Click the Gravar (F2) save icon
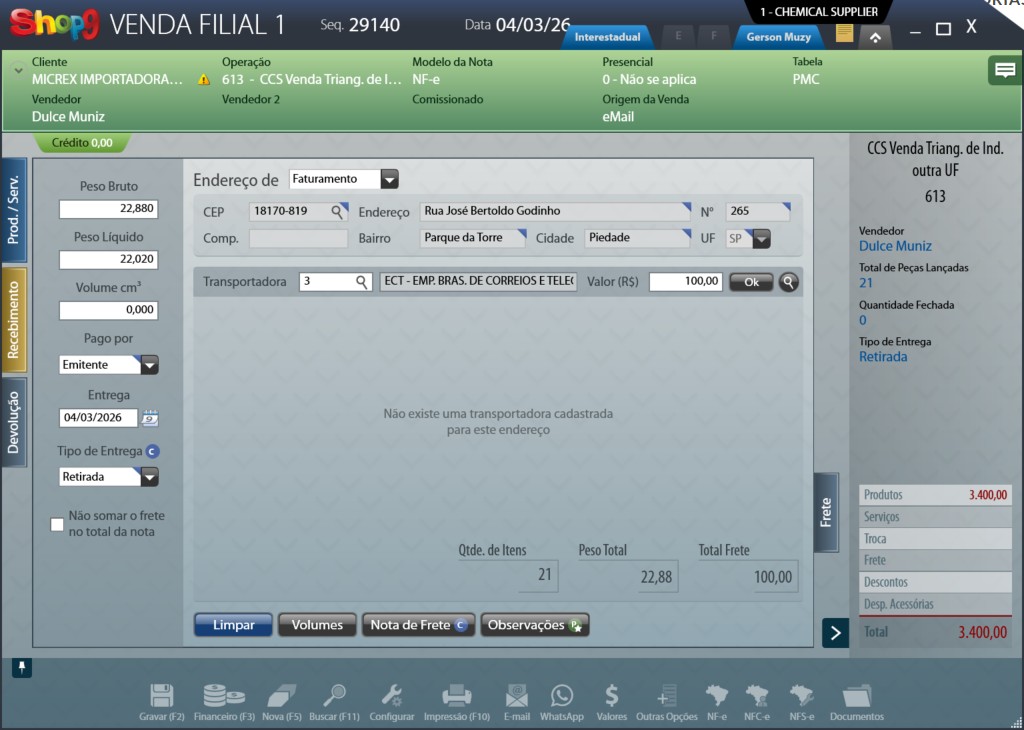The width and height of the screenshot is (1024, 730). tap(162, 696)
